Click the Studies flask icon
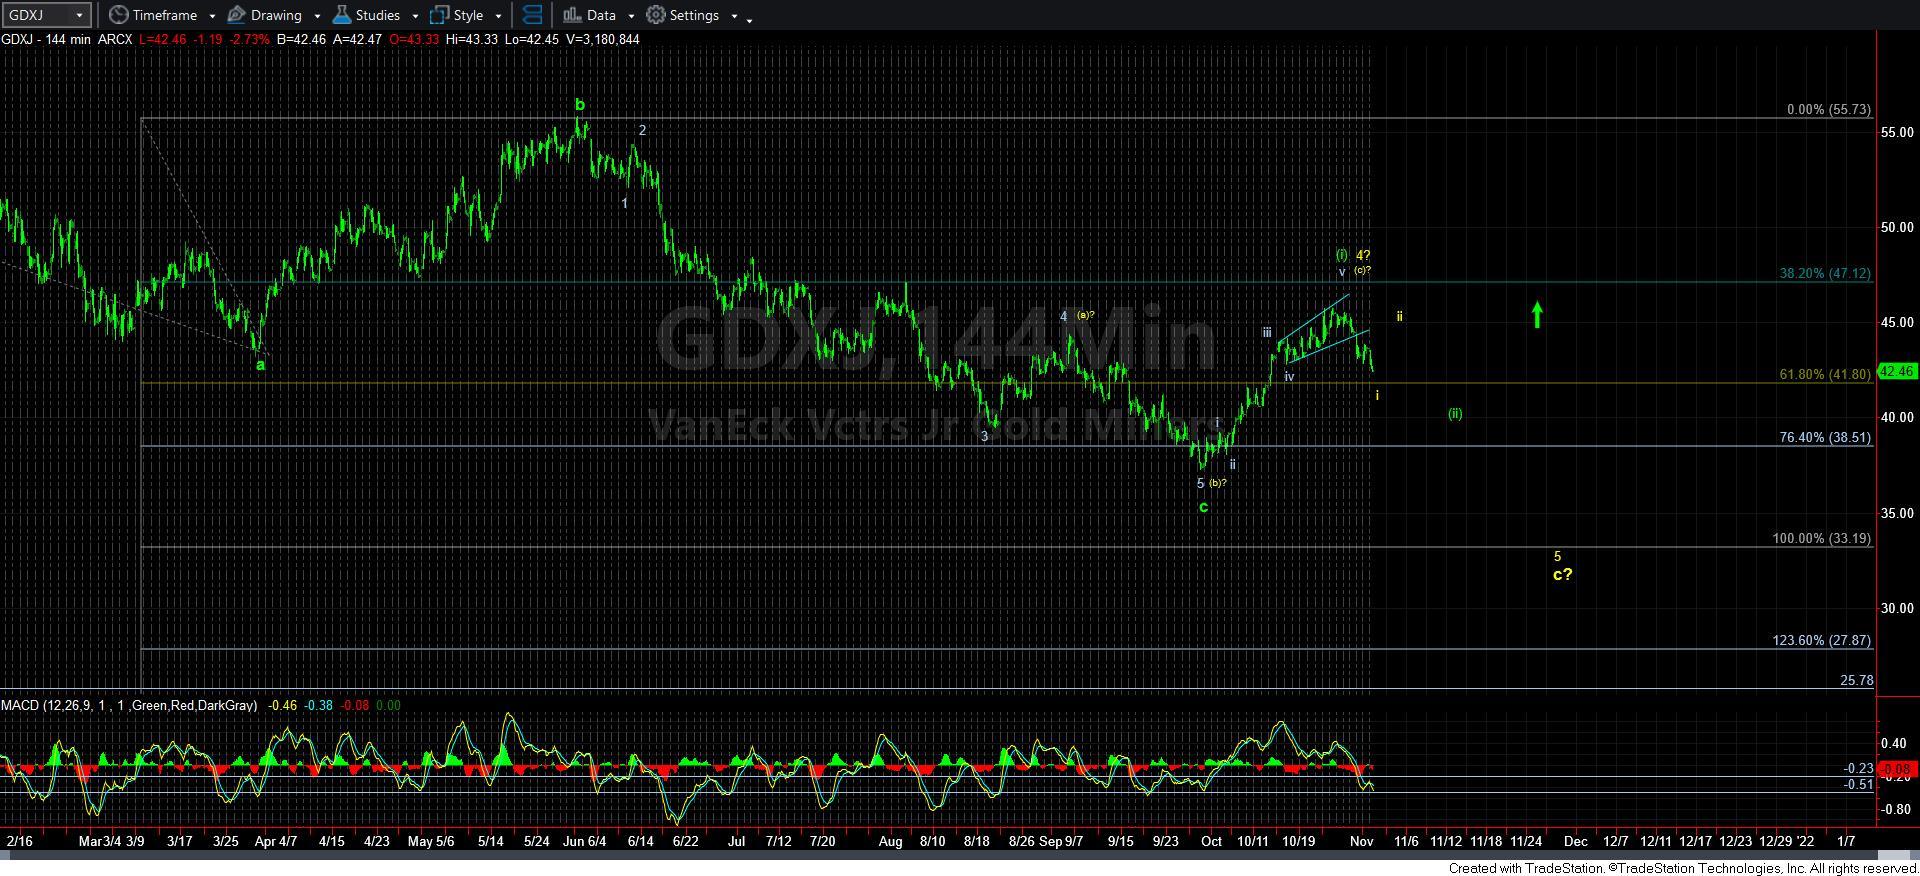 click(342, 15)
